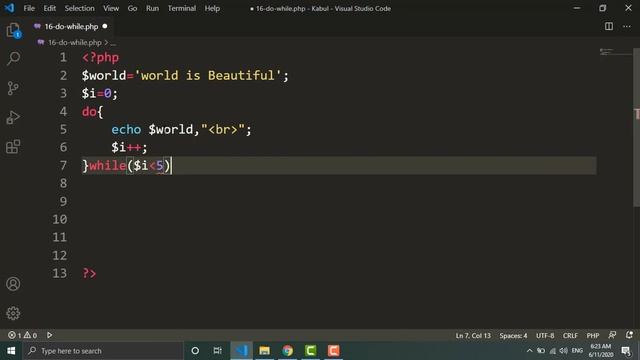The height and width of the screenshot is (360, 640).
Task: Click the while keyword on line 7
Action: click(107, 165)
